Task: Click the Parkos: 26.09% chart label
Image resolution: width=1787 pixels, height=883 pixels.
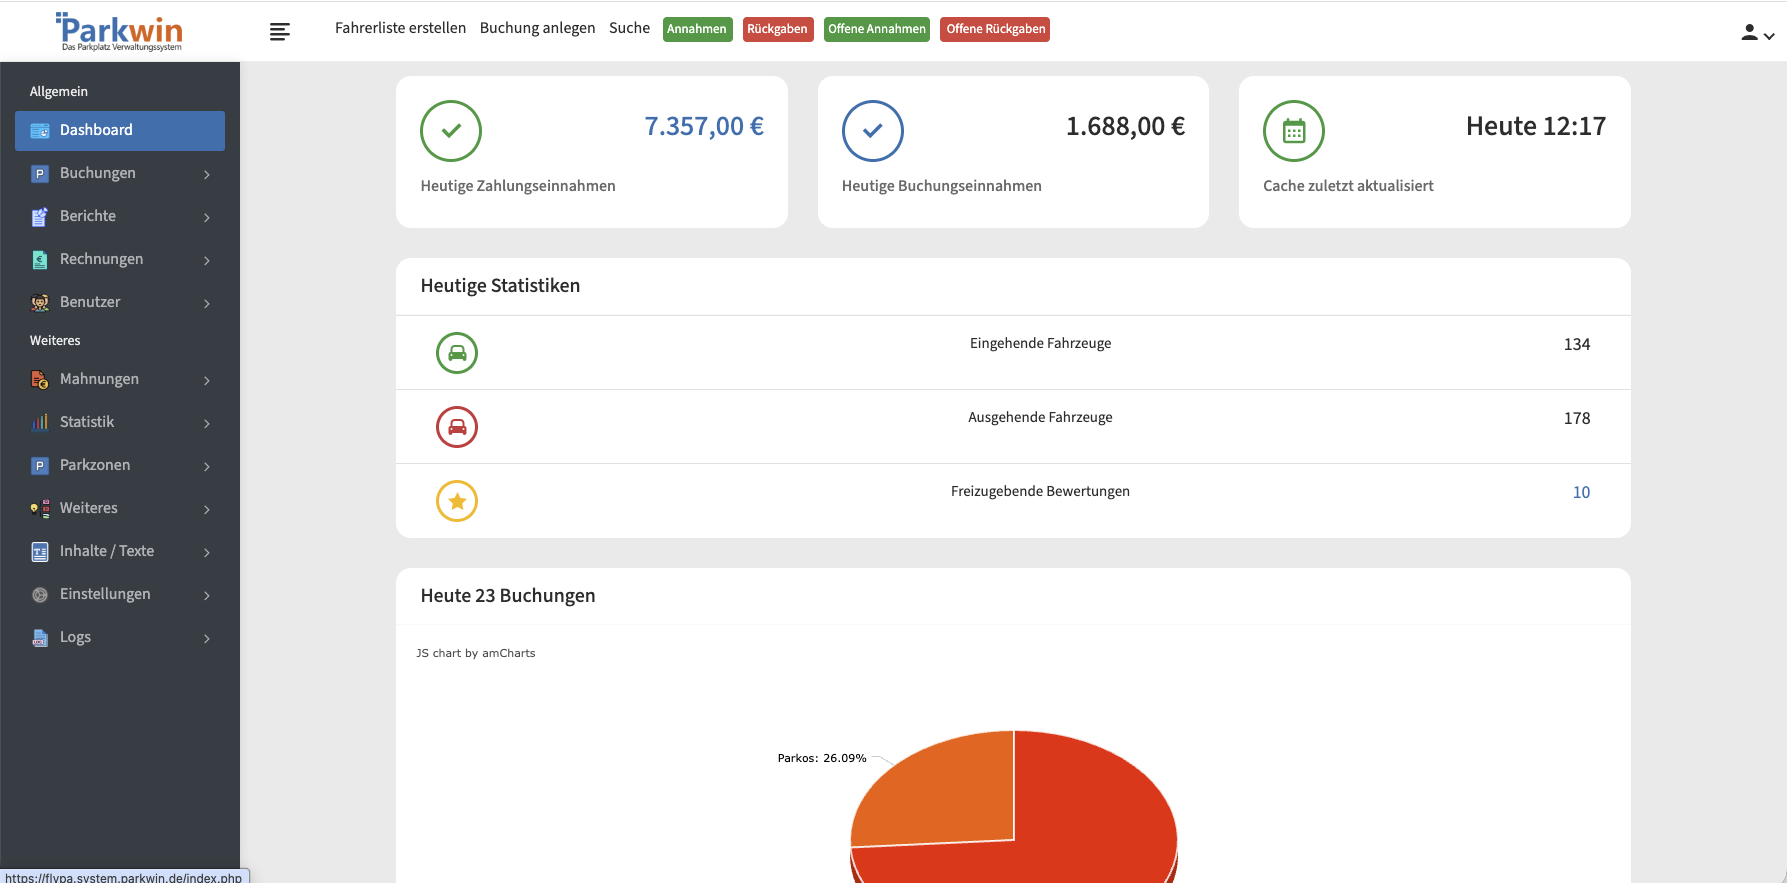Action: coord(822,758)
